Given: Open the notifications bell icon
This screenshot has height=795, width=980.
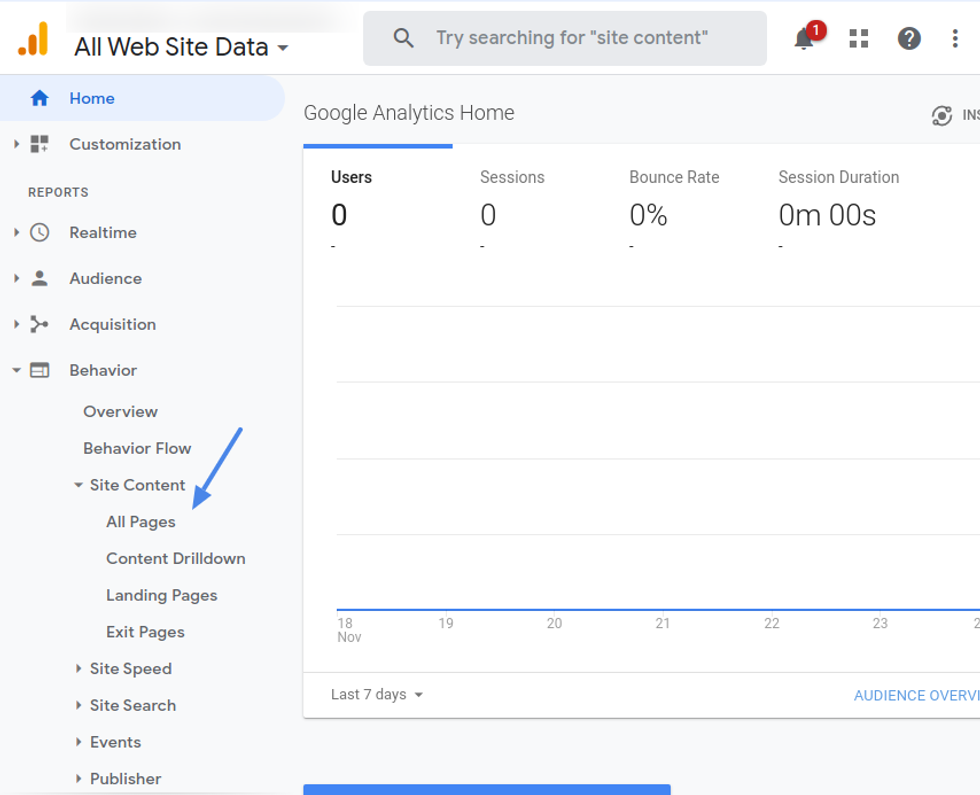Looking at the screenshot, I should [804, 39].
